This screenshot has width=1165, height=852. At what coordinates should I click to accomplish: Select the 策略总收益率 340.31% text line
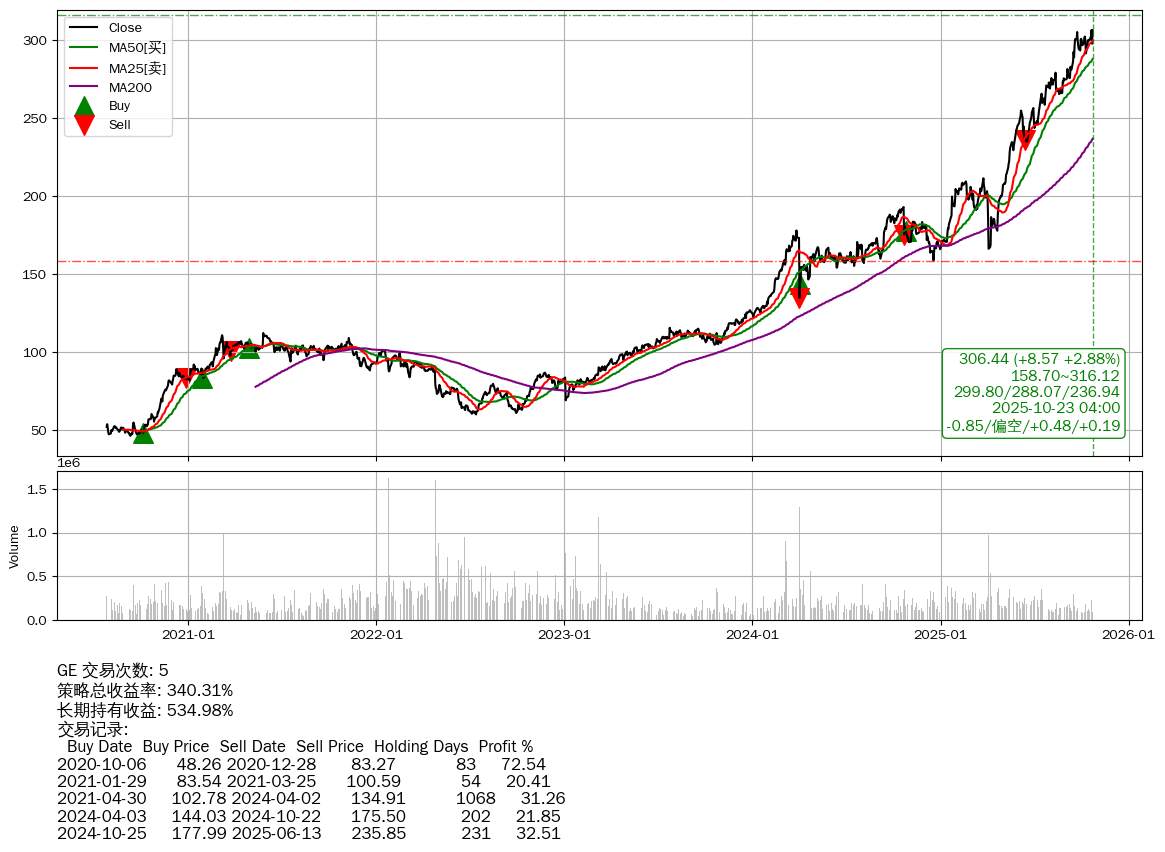click(x=145, y=690)
